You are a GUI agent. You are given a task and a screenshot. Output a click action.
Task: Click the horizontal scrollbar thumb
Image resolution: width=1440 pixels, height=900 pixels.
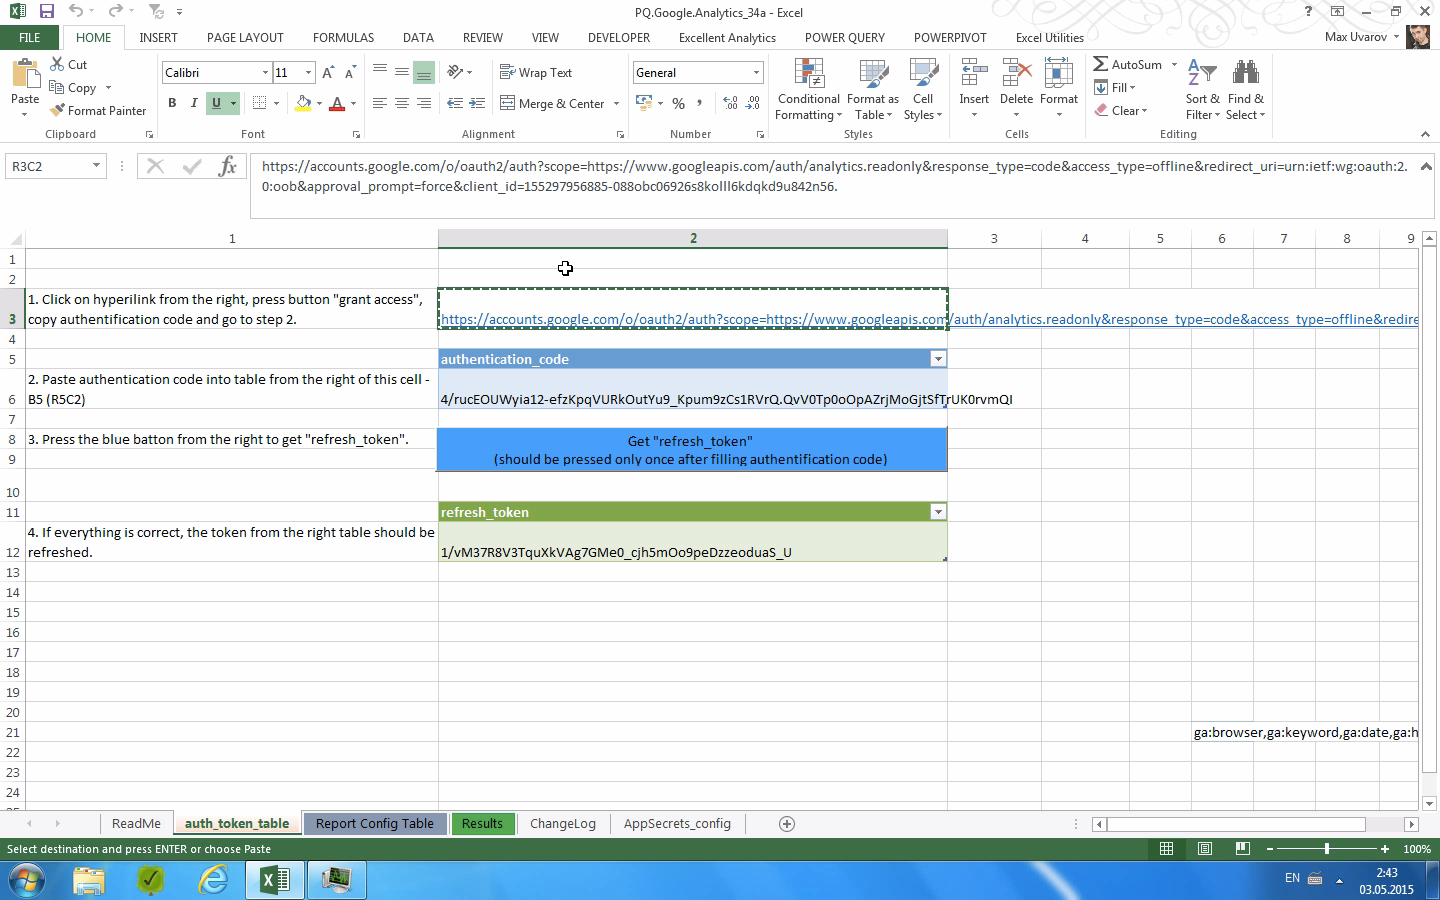pyautogui.click(x=1236, y=824)
